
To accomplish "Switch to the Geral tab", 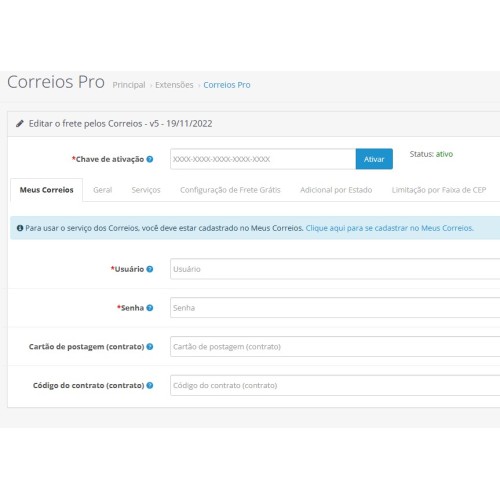I will [x=102, y=190].
